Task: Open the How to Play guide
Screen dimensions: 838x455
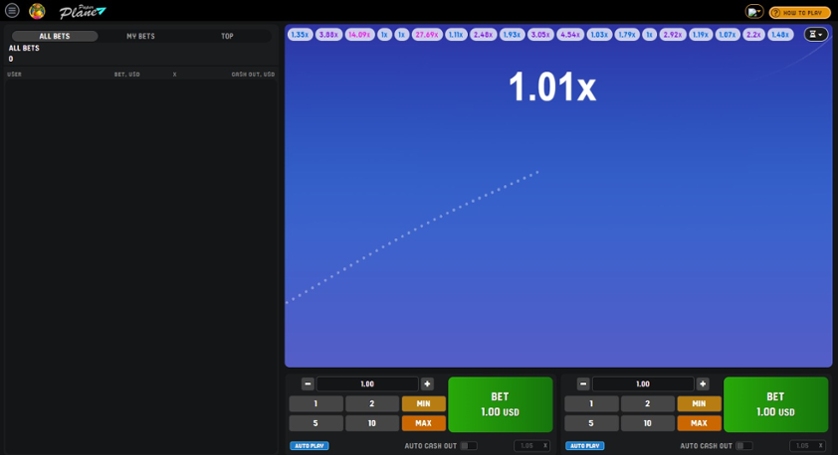Action: 799,12
